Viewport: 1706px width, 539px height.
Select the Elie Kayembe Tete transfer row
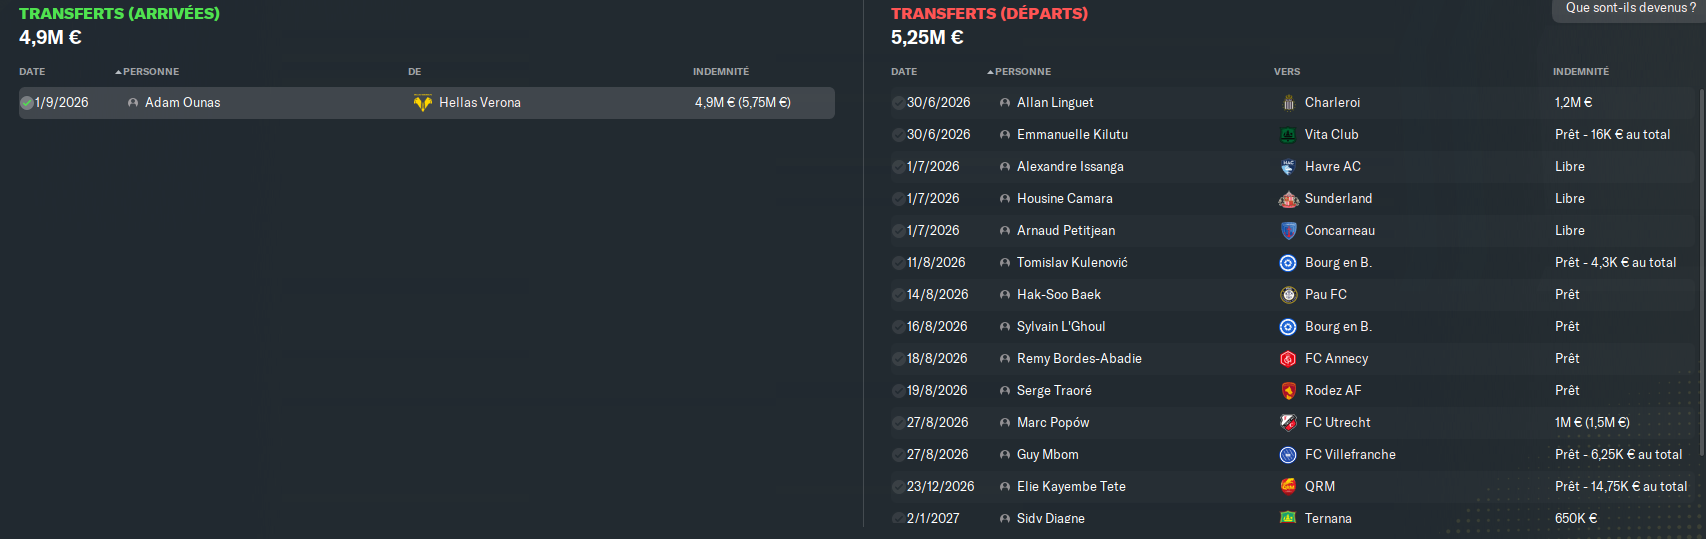coord(1200,487)
